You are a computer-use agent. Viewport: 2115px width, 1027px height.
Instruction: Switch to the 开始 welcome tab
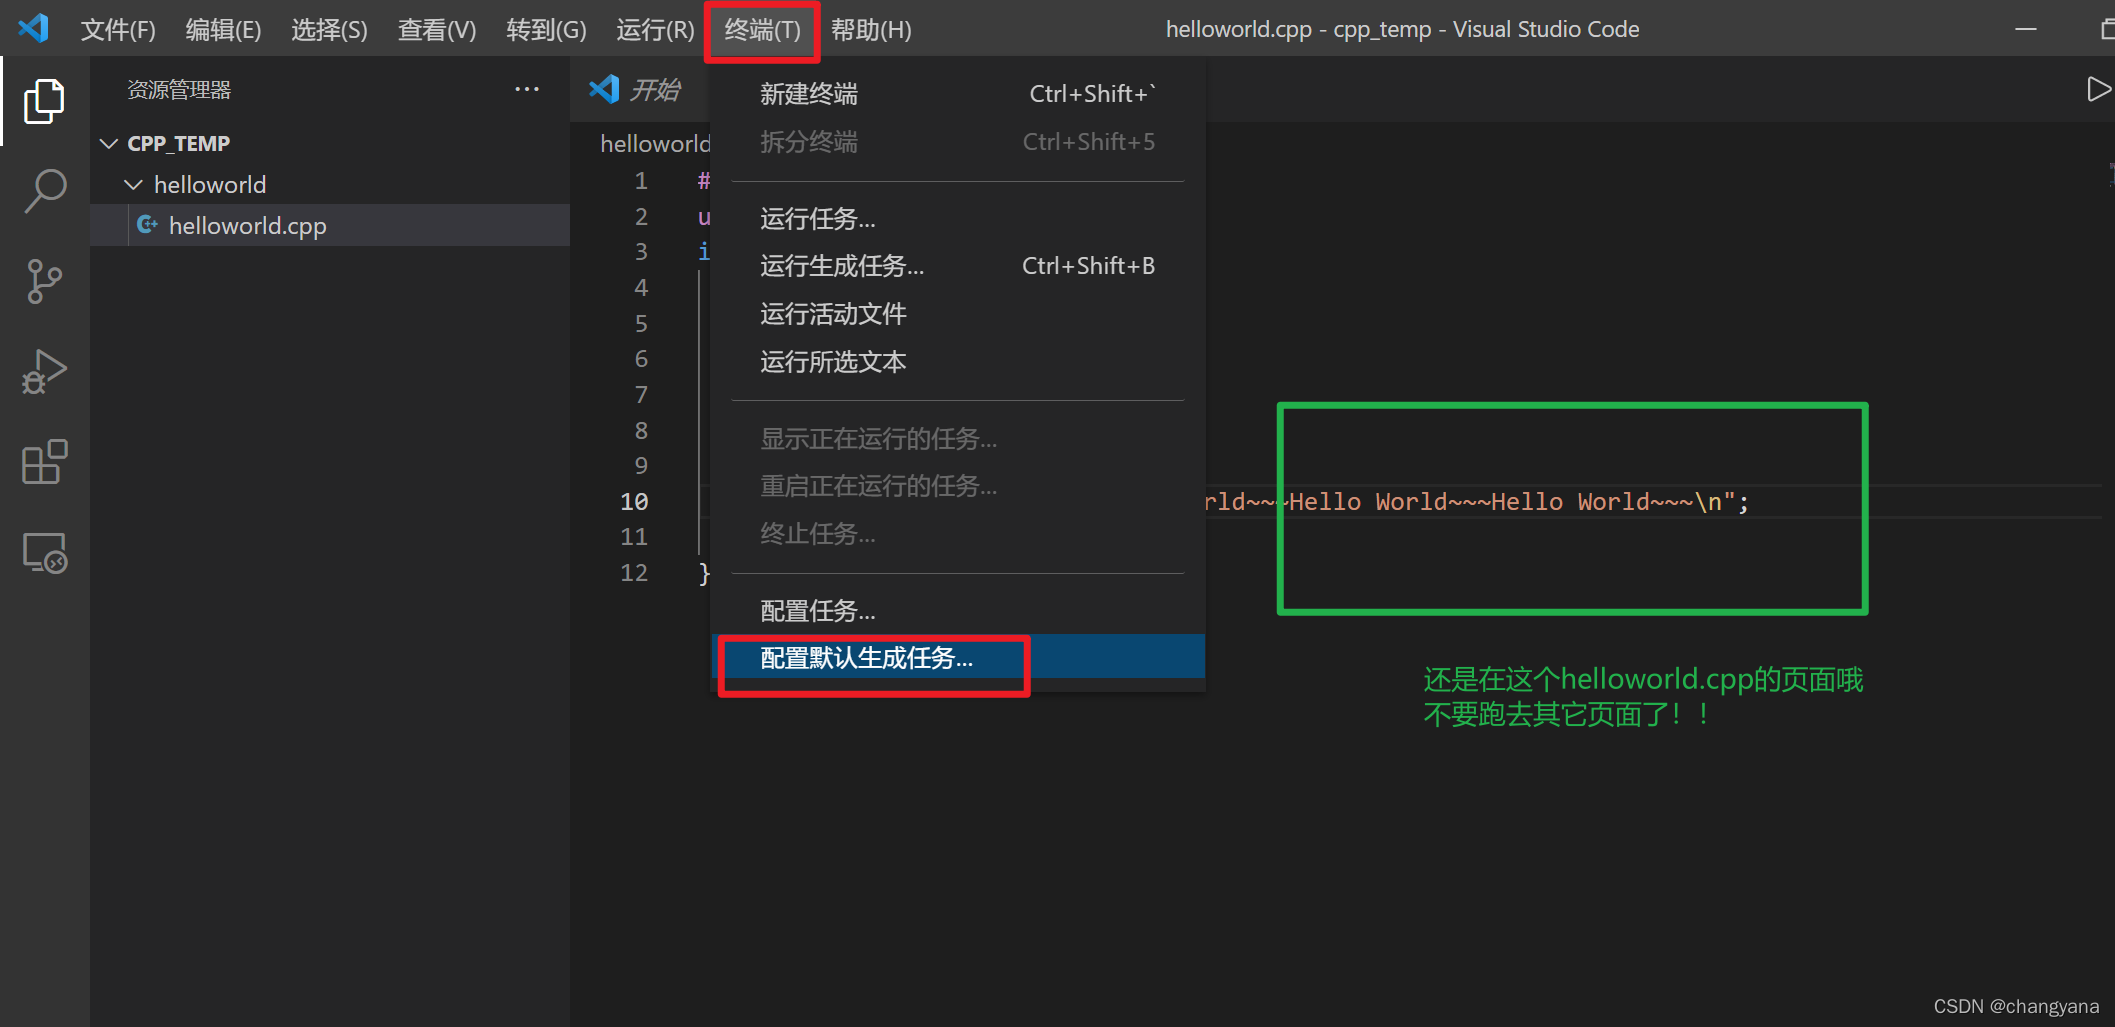coord(640,90)
